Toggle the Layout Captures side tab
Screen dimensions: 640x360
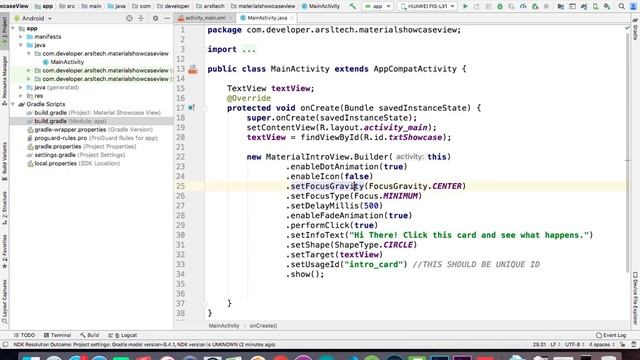[4, 302]
